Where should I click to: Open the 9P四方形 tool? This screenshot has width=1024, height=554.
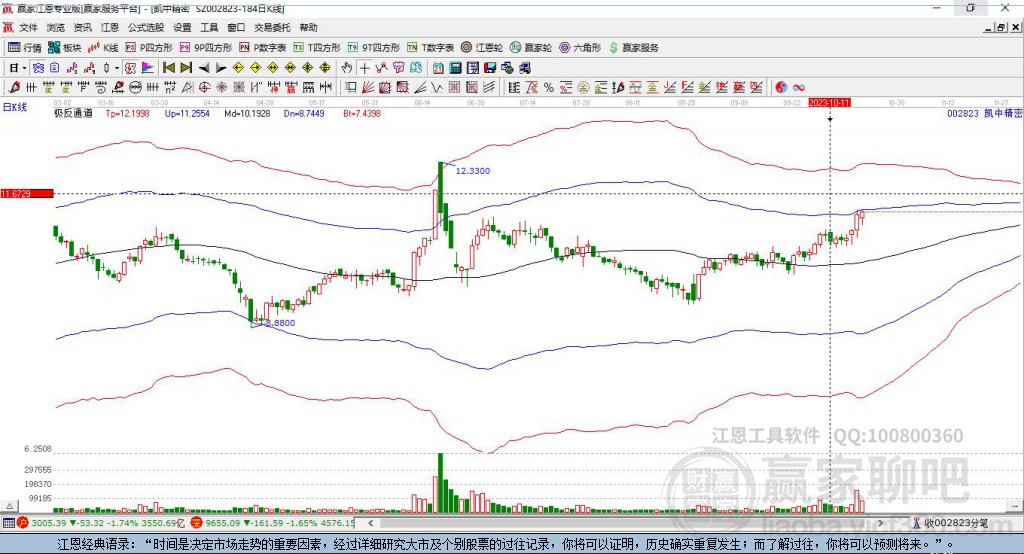coord(205,48)
